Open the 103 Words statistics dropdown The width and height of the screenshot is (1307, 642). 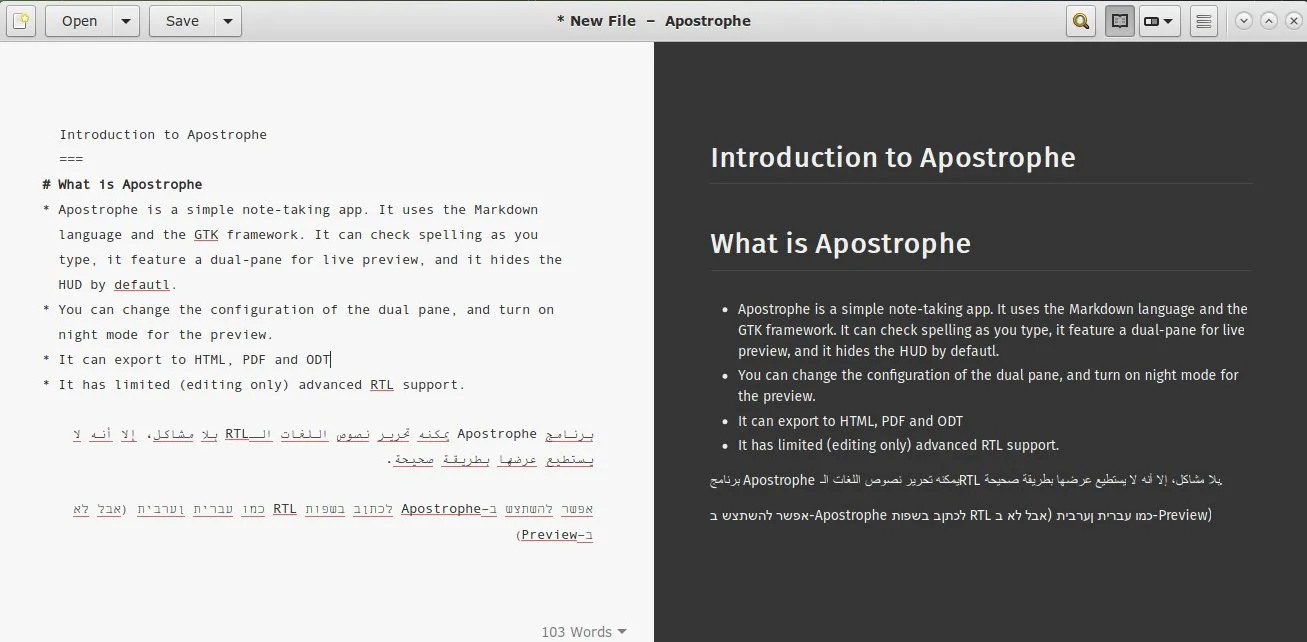coord(583,631)
